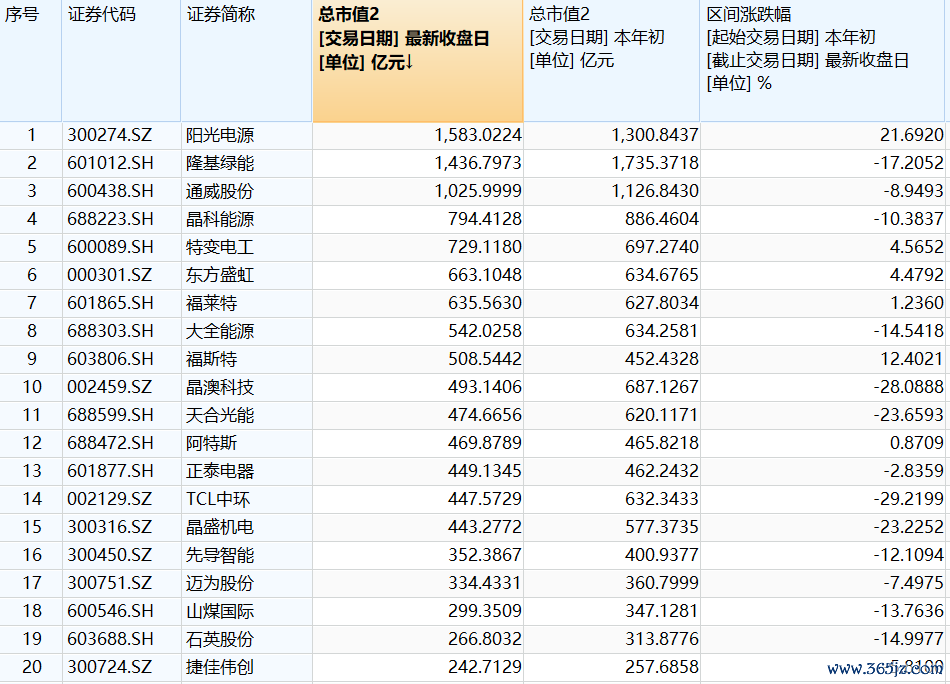
Task: Select stock code 603688.SH
Action: (x=110, y=639)
